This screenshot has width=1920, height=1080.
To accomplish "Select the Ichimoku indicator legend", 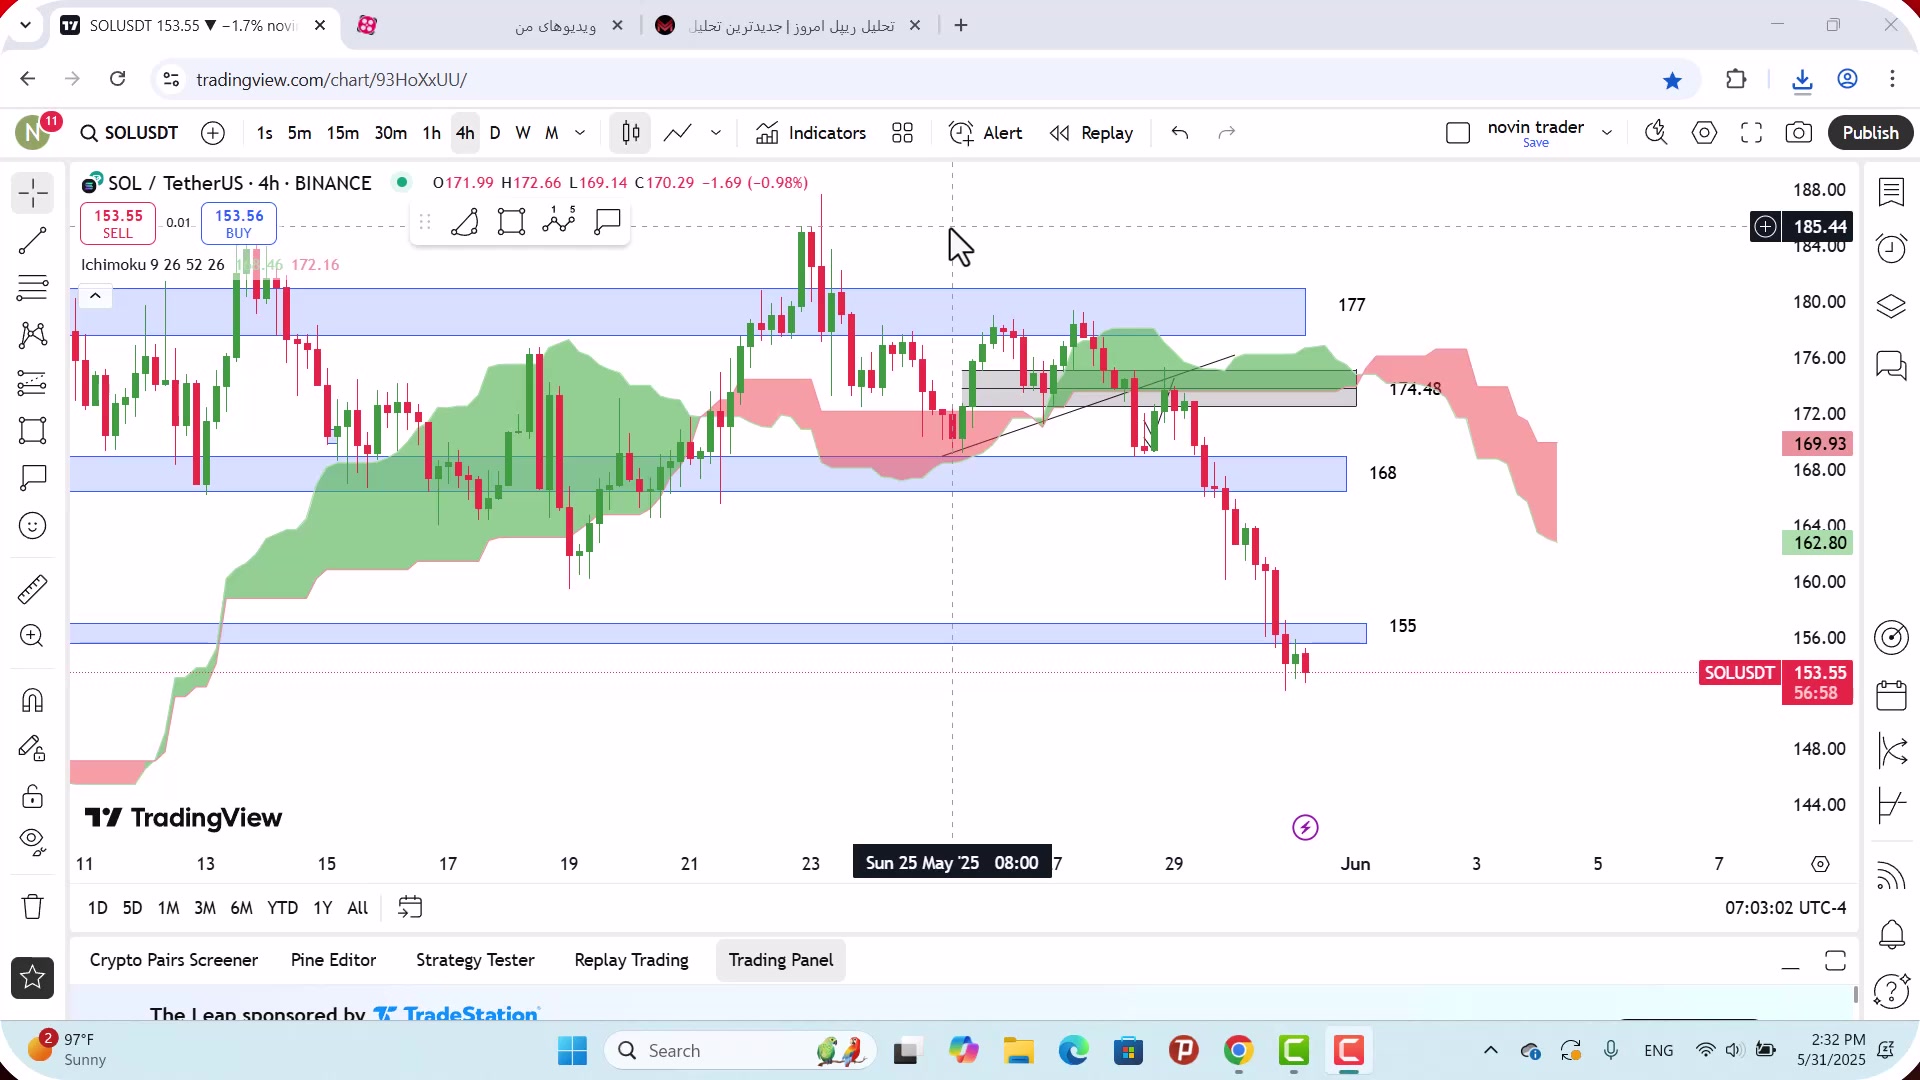I will 153,265.
